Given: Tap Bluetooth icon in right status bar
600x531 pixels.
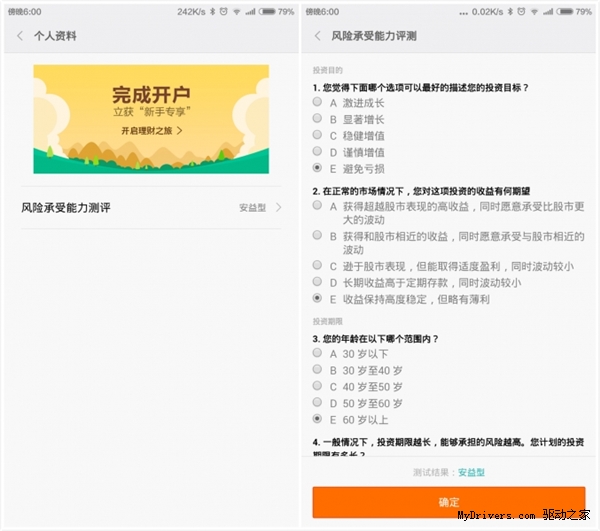Looking at the screenshot, I should pos(508,11).
